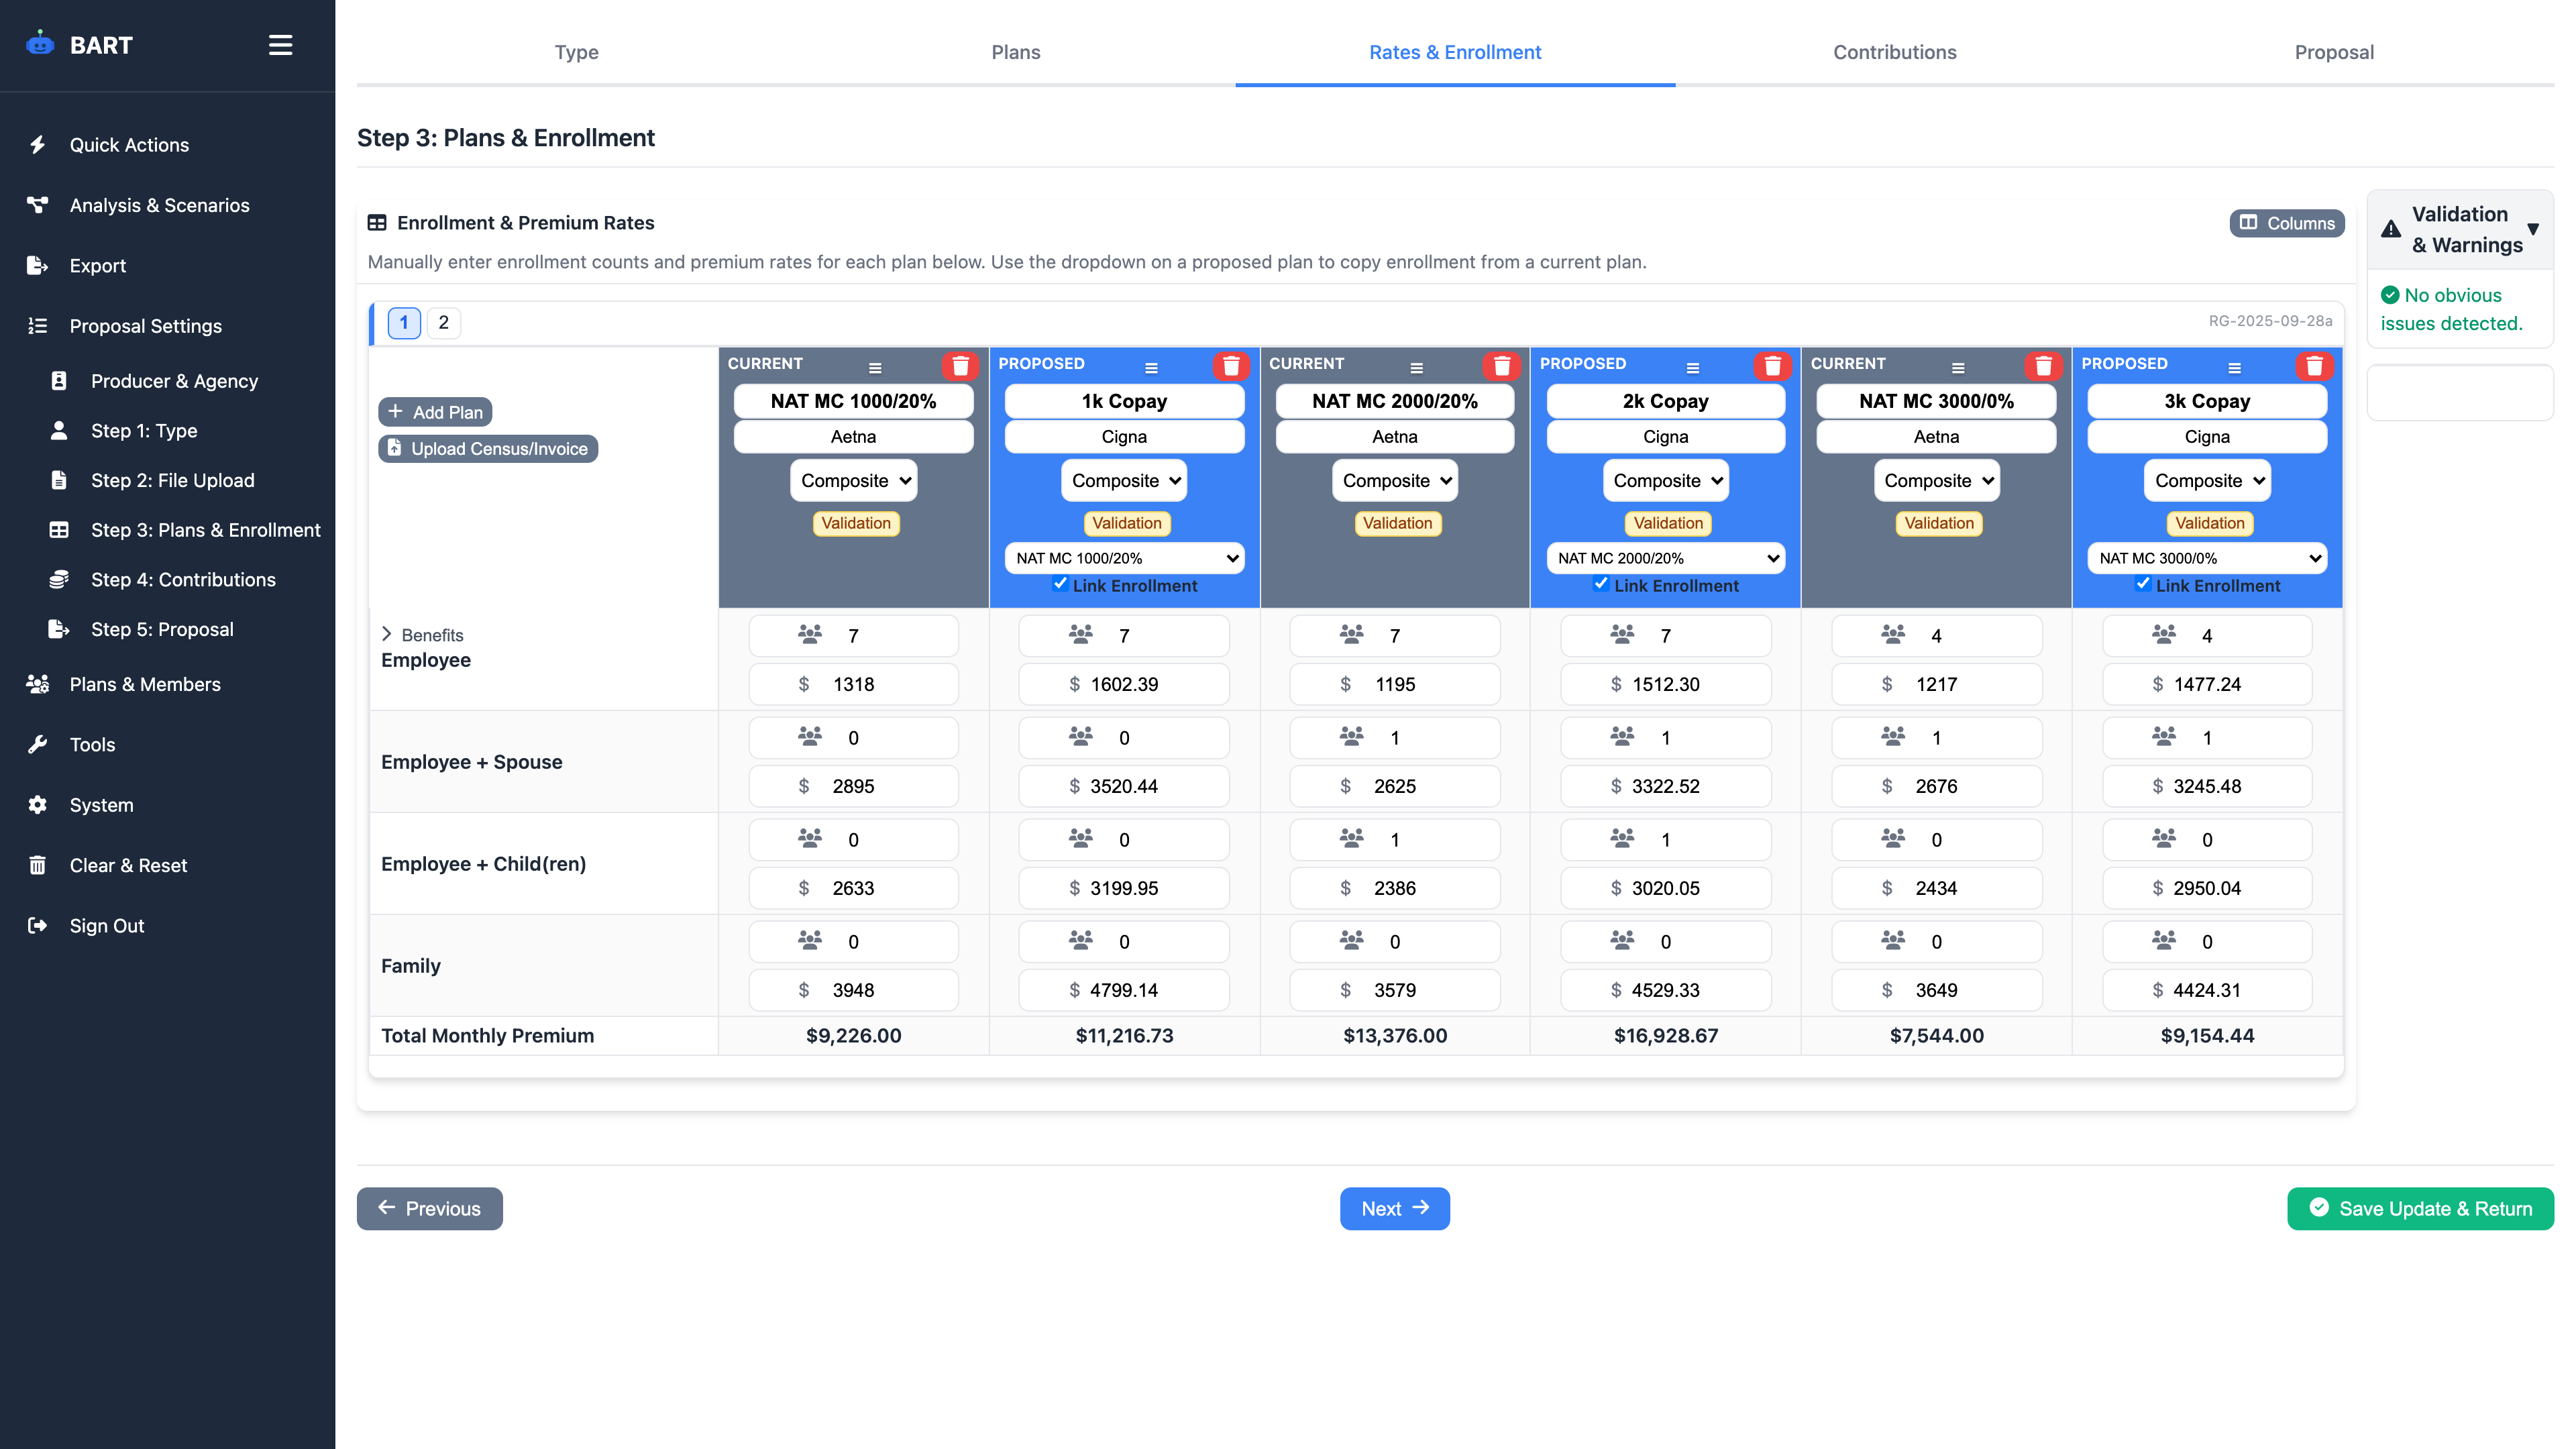Click the Export icon in the sidebar
The width and height of the screenshot is (2576, 1449).
pos(37,265)
